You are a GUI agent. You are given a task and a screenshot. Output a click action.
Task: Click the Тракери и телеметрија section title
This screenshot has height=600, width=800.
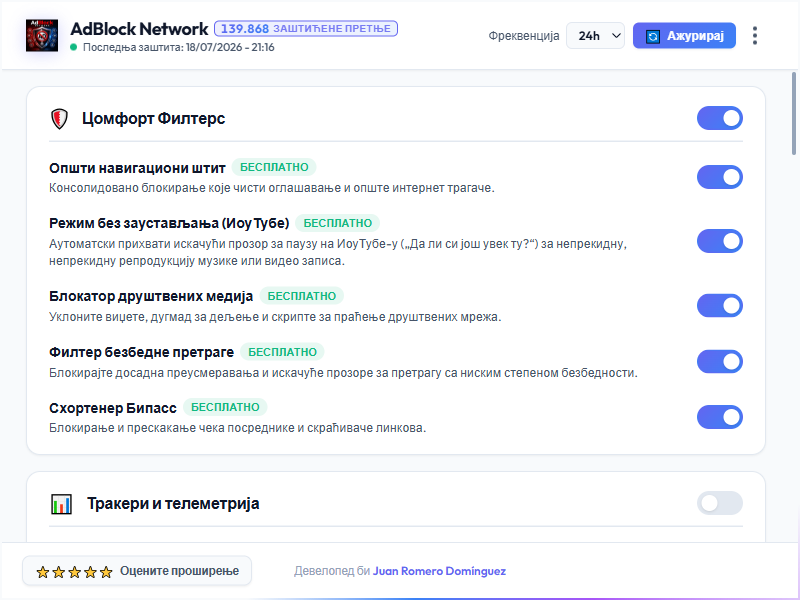[173, 504]
